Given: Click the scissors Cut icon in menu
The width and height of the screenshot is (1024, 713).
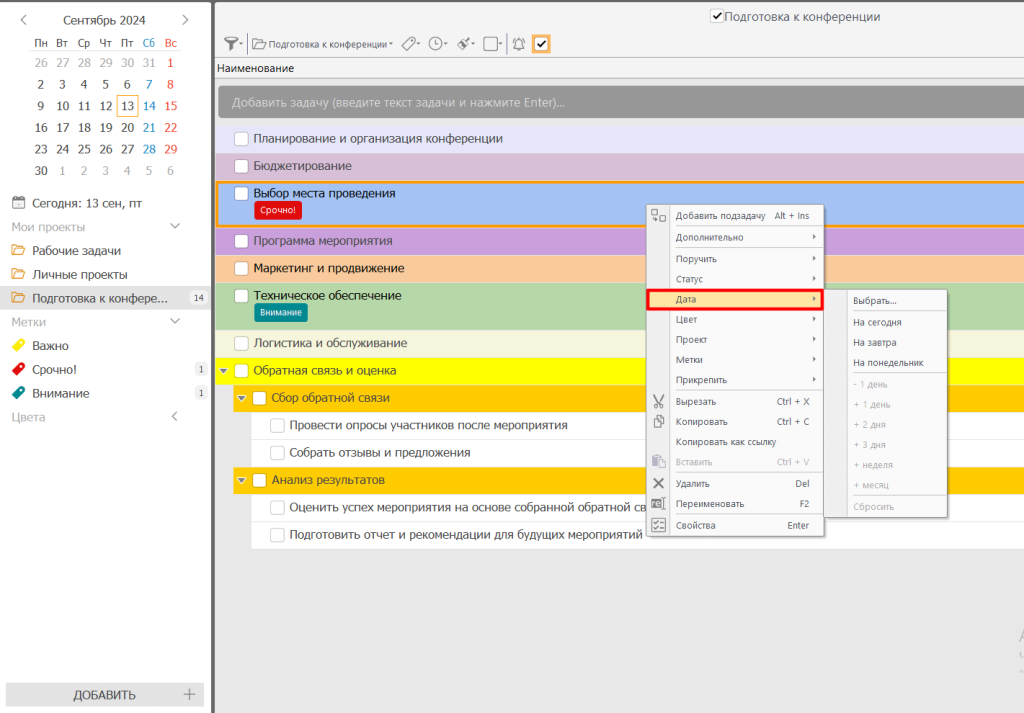Looking at the screenshot, I should 658,401.
